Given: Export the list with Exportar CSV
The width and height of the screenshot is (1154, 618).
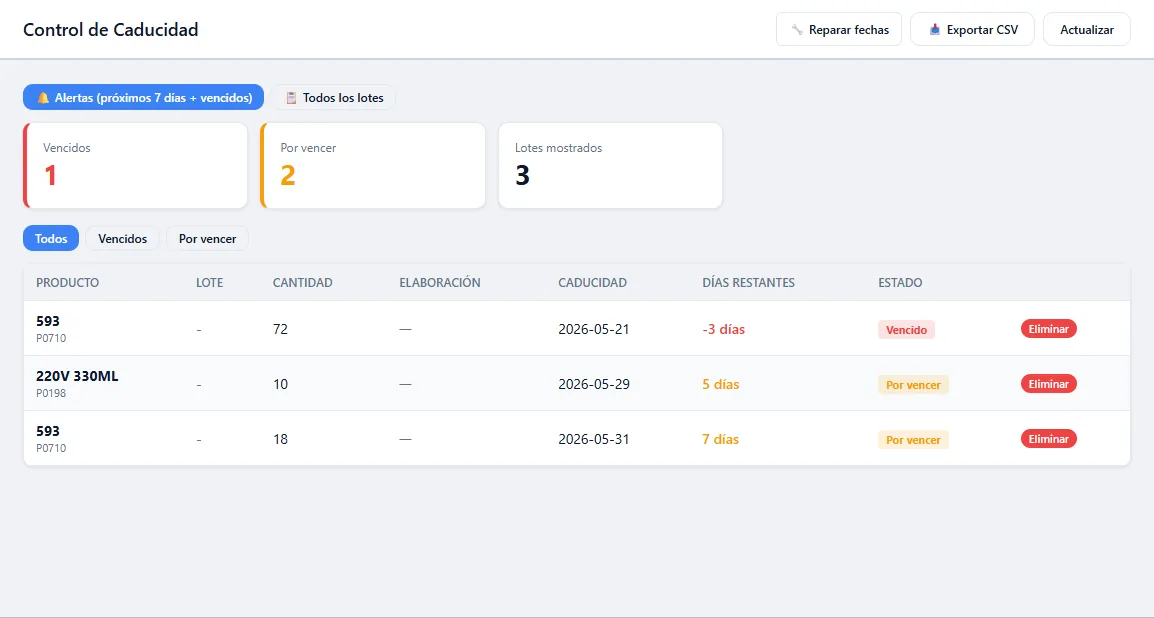Looking at the screenshot, I should click(x=972, y=29).
